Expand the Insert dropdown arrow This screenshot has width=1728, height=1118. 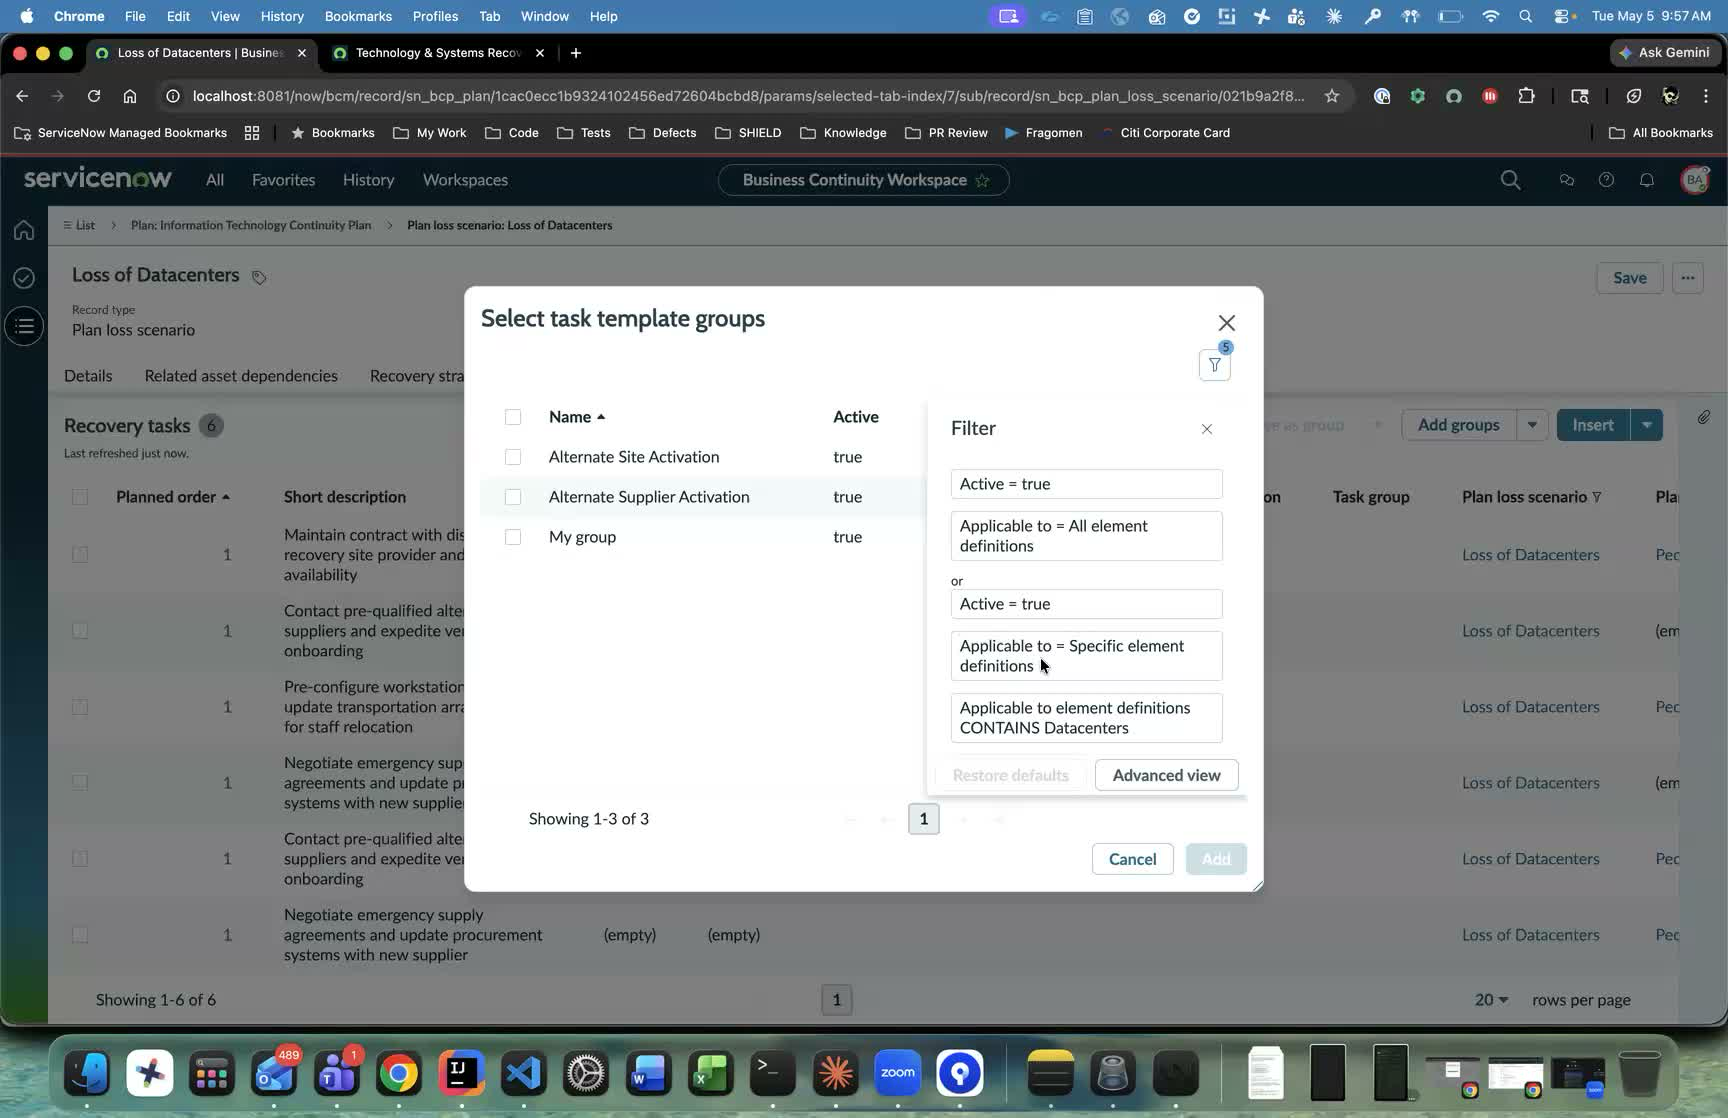[1646, 425]
